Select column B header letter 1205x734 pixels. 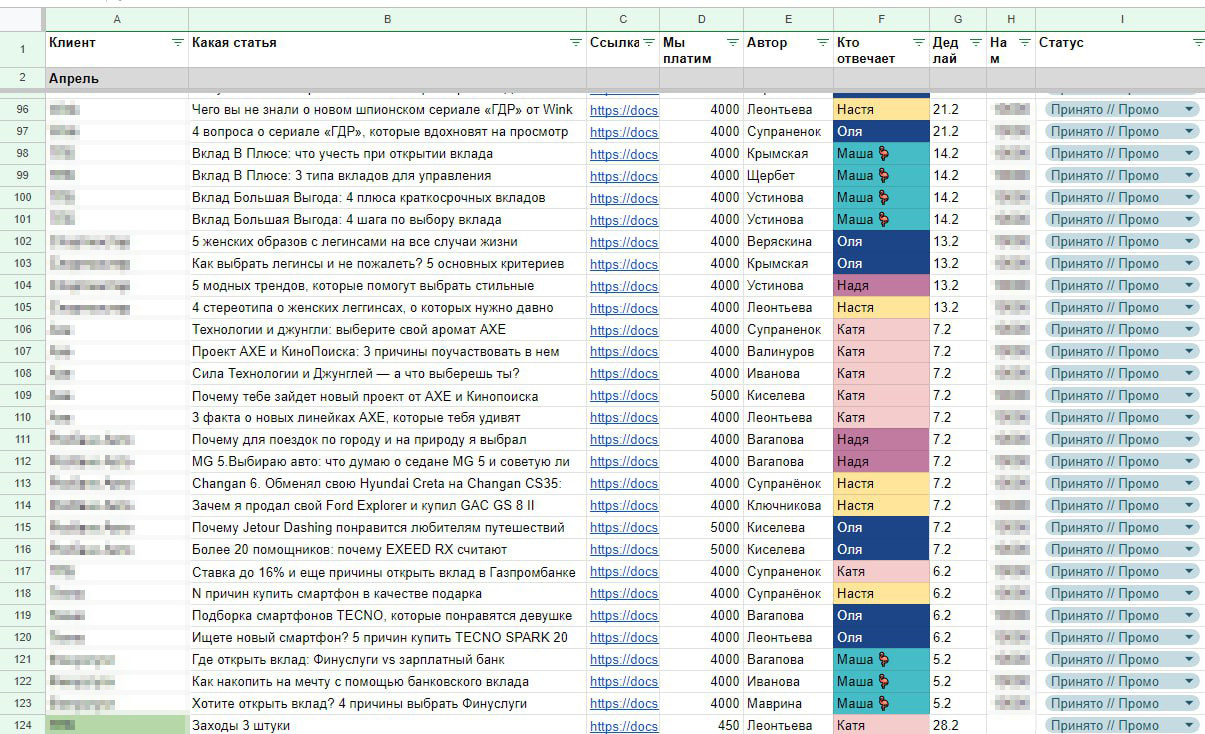[387, 19]
